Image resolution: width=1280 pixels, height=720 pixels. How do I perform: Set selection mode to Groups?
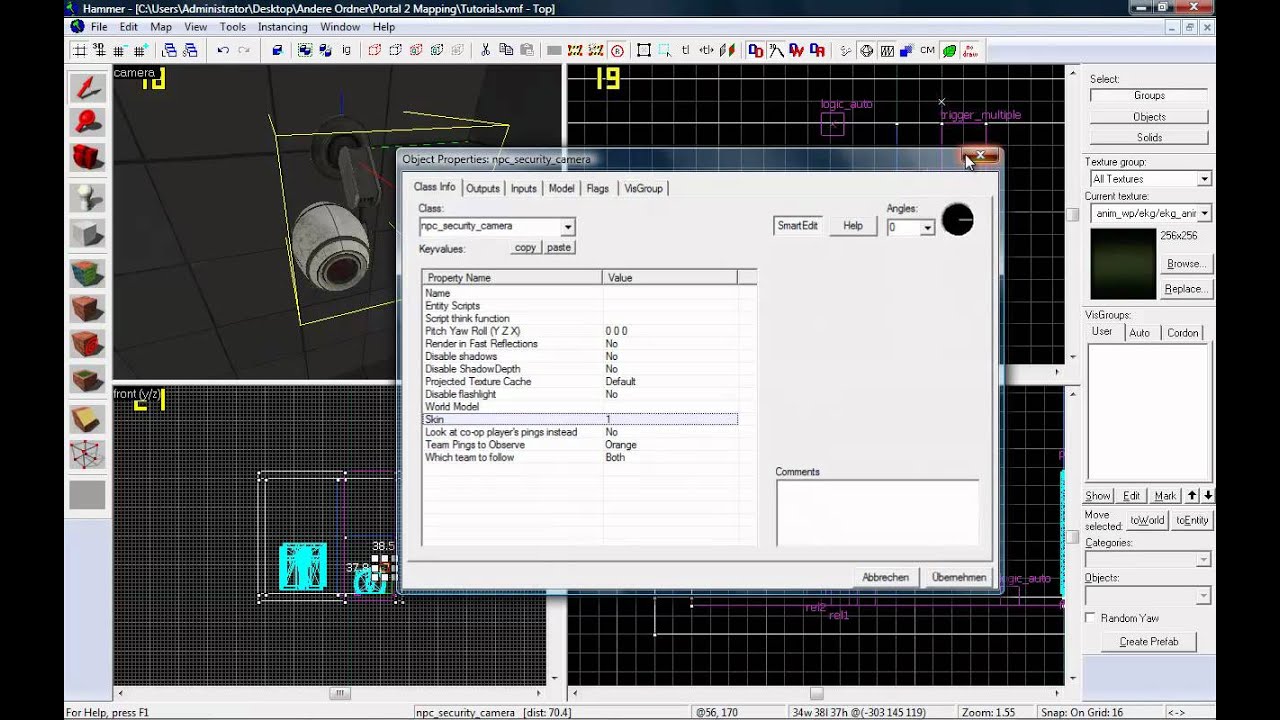click(1149, 95)
